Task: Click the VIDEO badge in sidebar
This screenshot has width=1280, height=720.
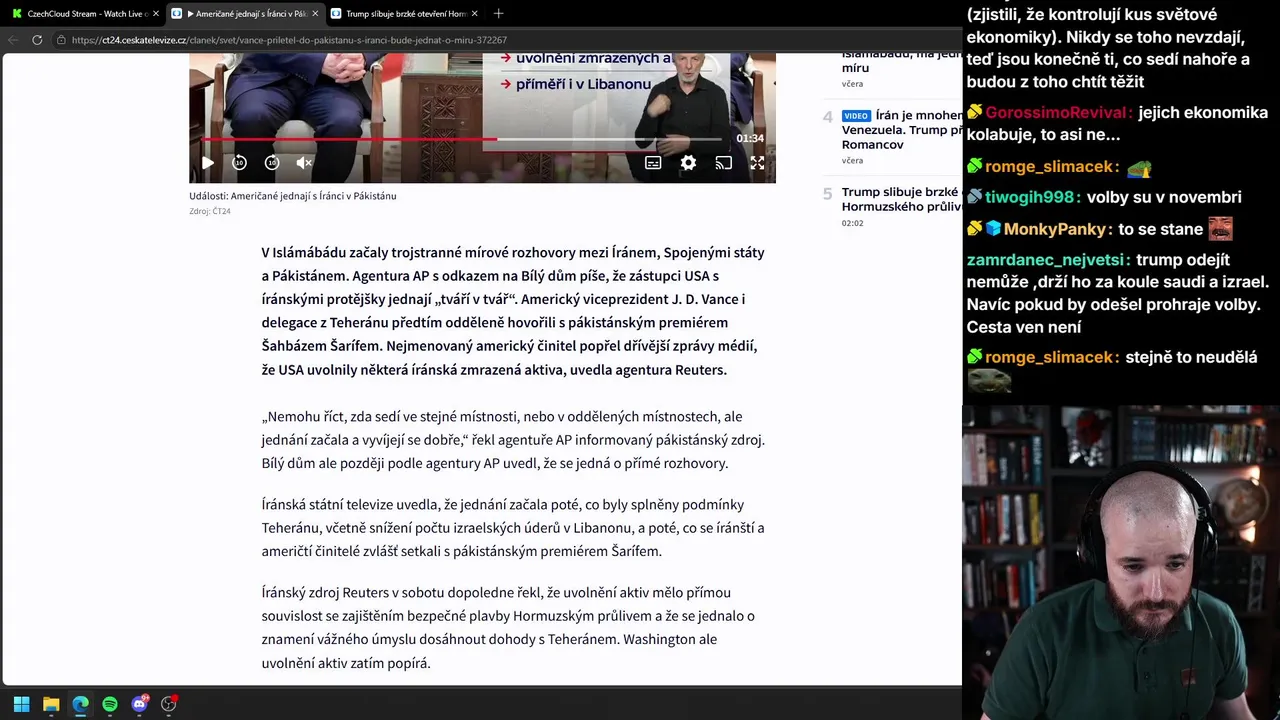Action: [x=856, y=116]
